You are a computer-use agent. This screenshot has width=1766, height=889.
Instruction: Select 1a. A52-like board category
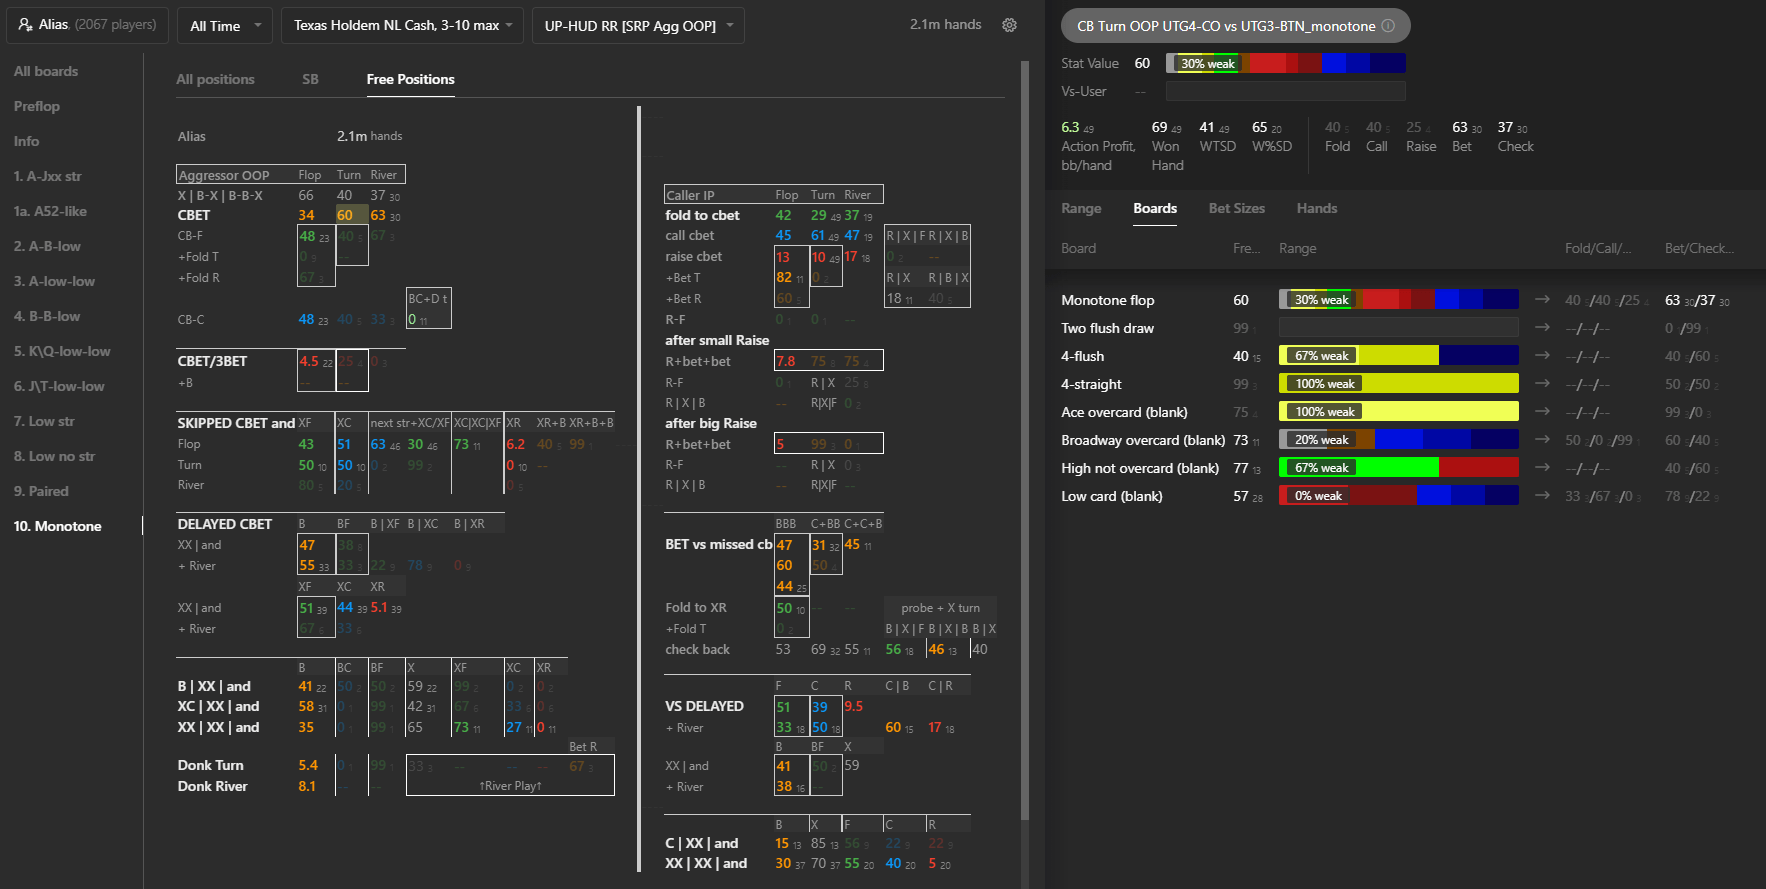click(x=50, y=211)
